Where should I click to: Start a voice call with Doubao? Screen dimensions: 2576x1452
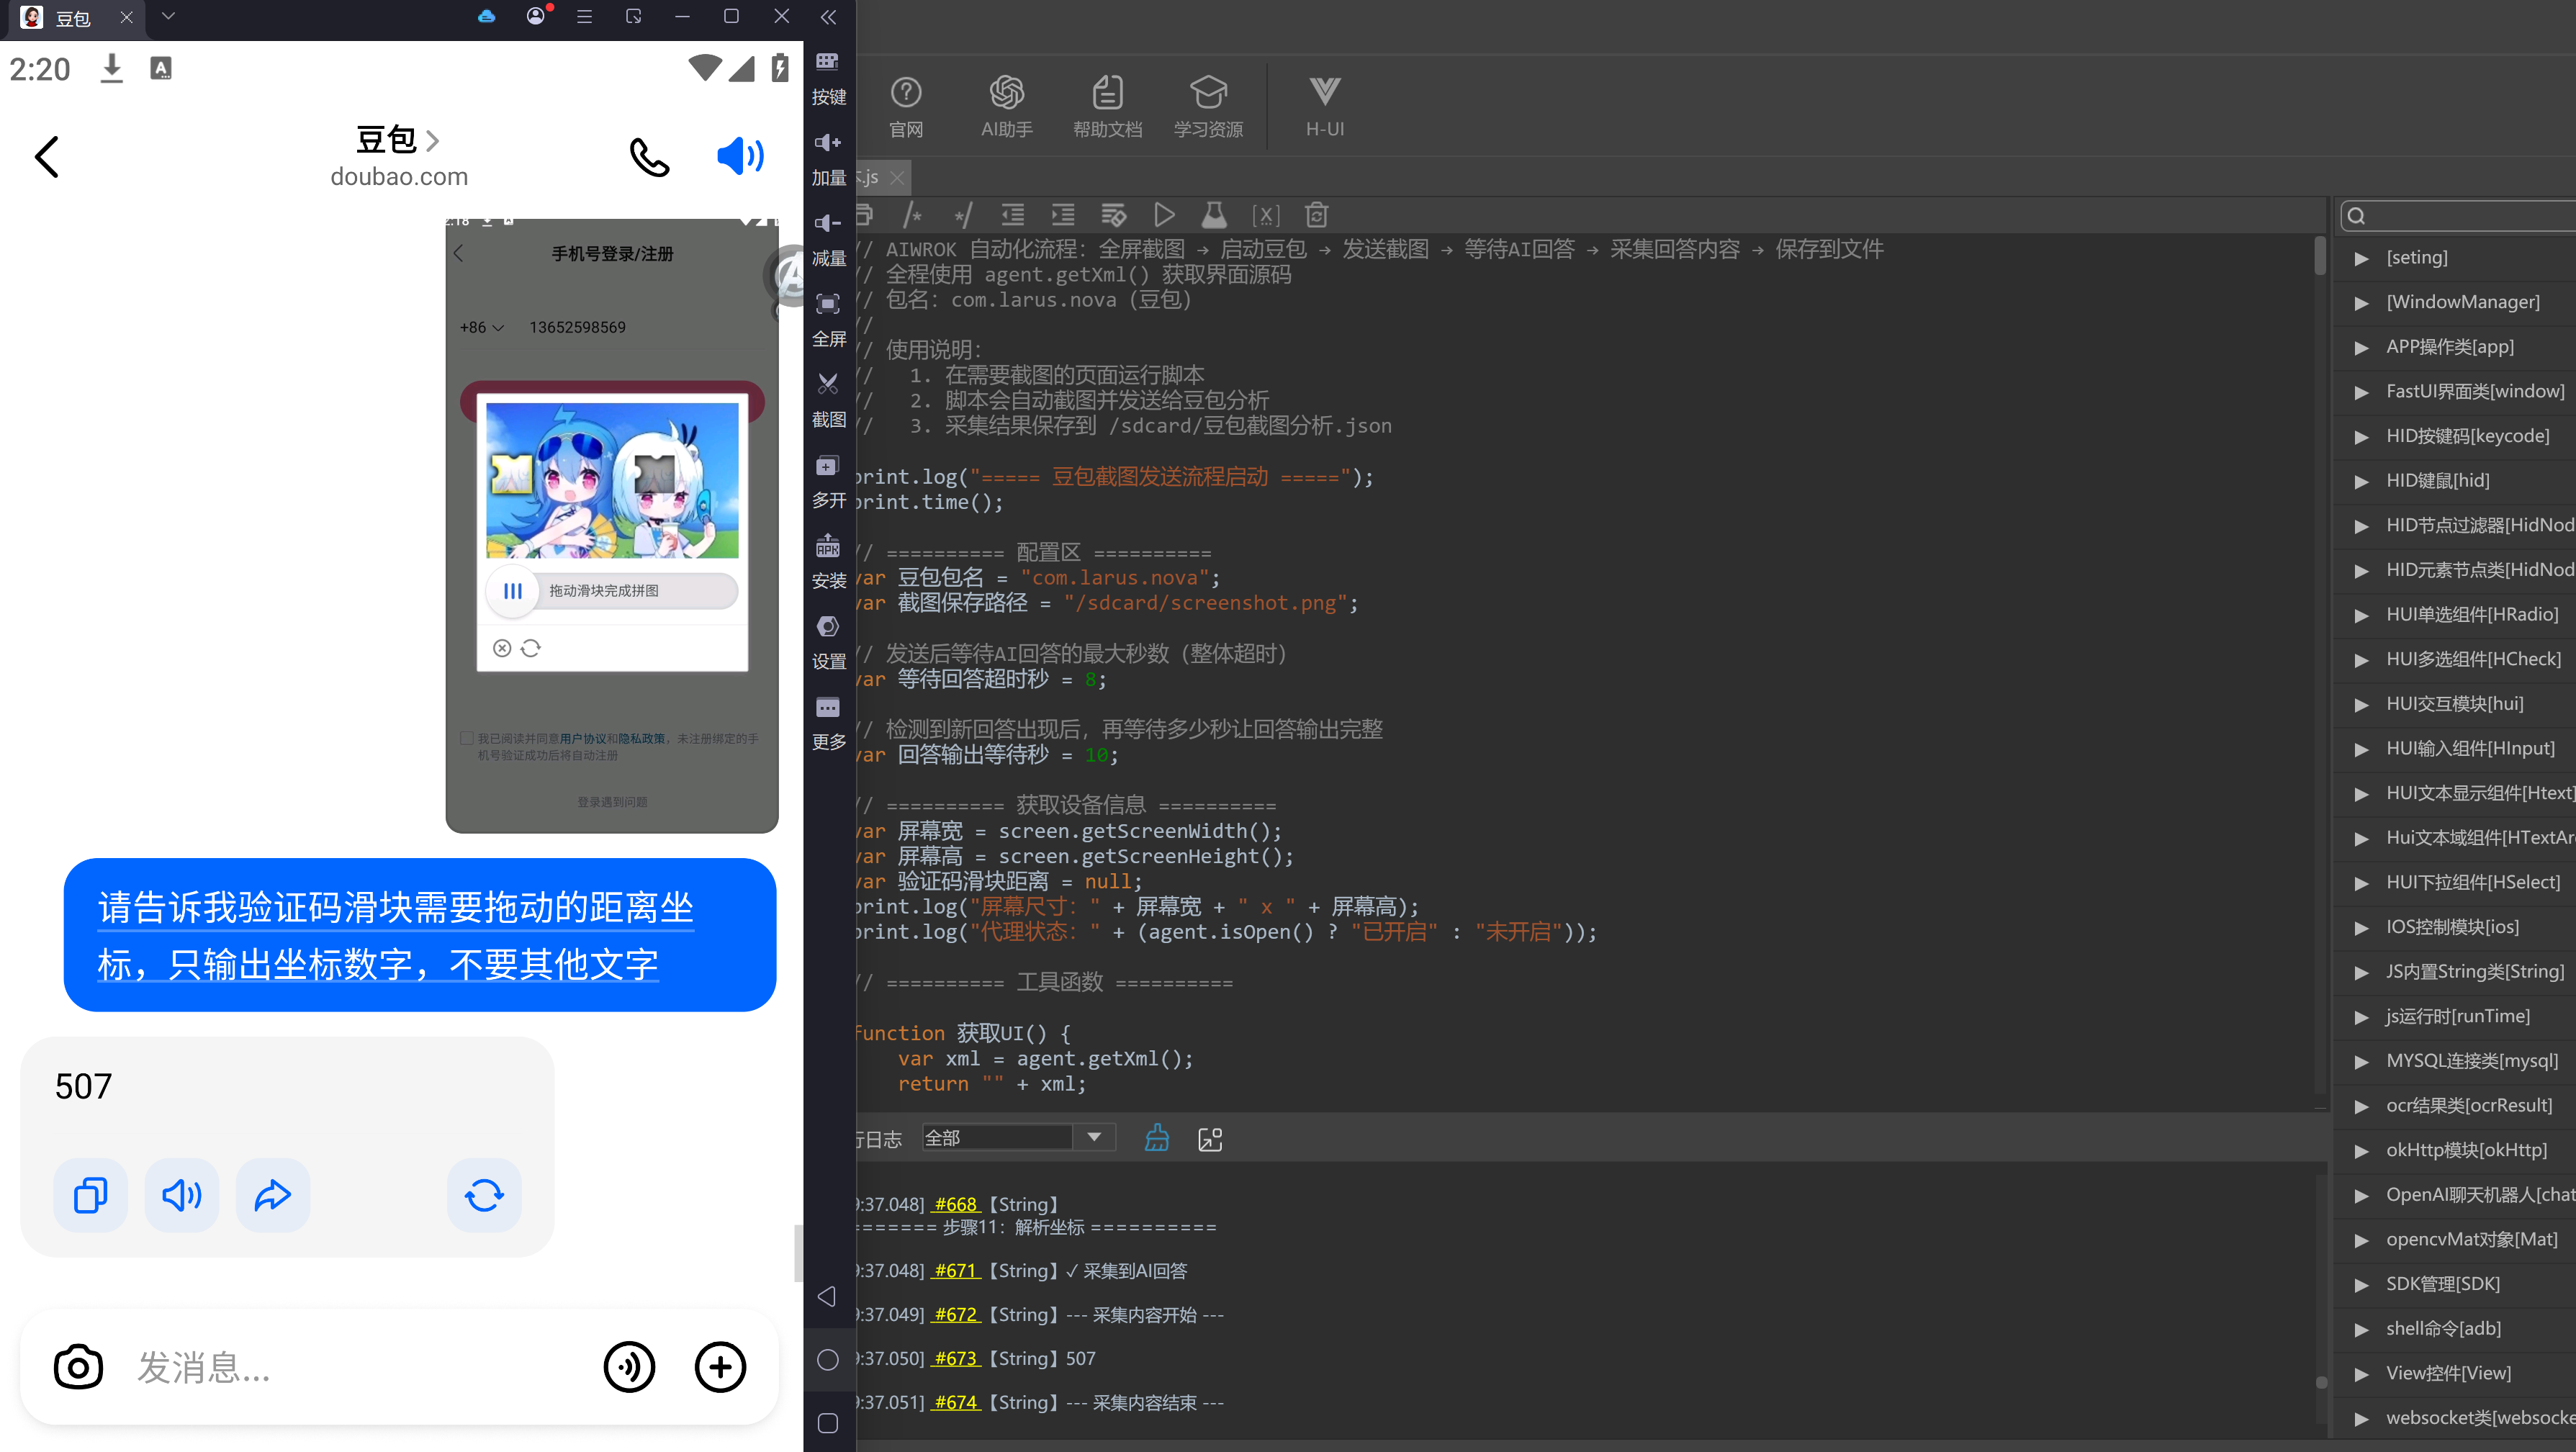649,157
